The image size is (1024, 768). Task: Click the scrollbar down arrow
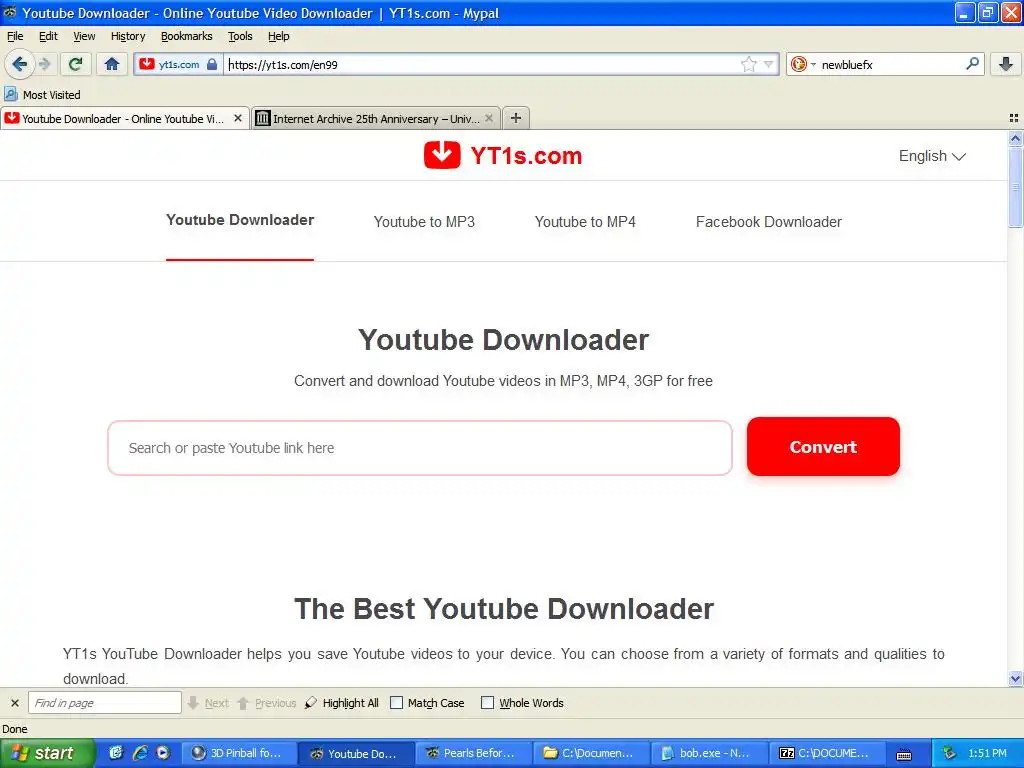point(1015,679)
